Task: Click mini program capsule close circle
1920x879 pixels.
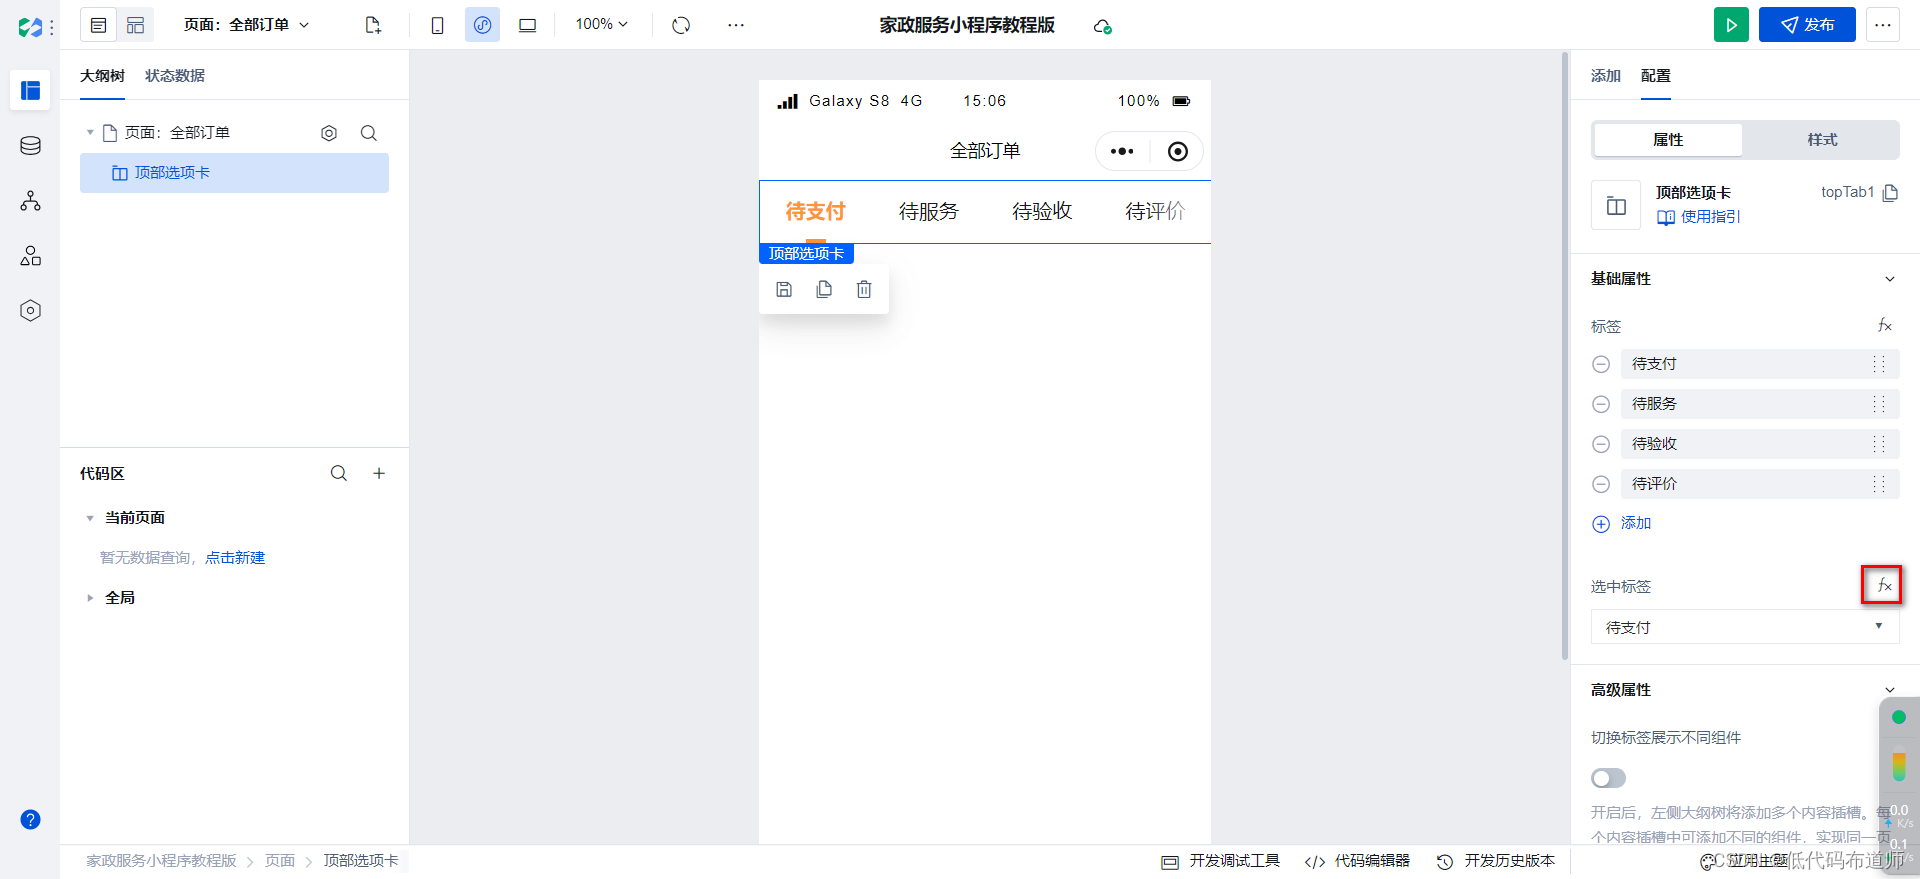Action: 1178,151
